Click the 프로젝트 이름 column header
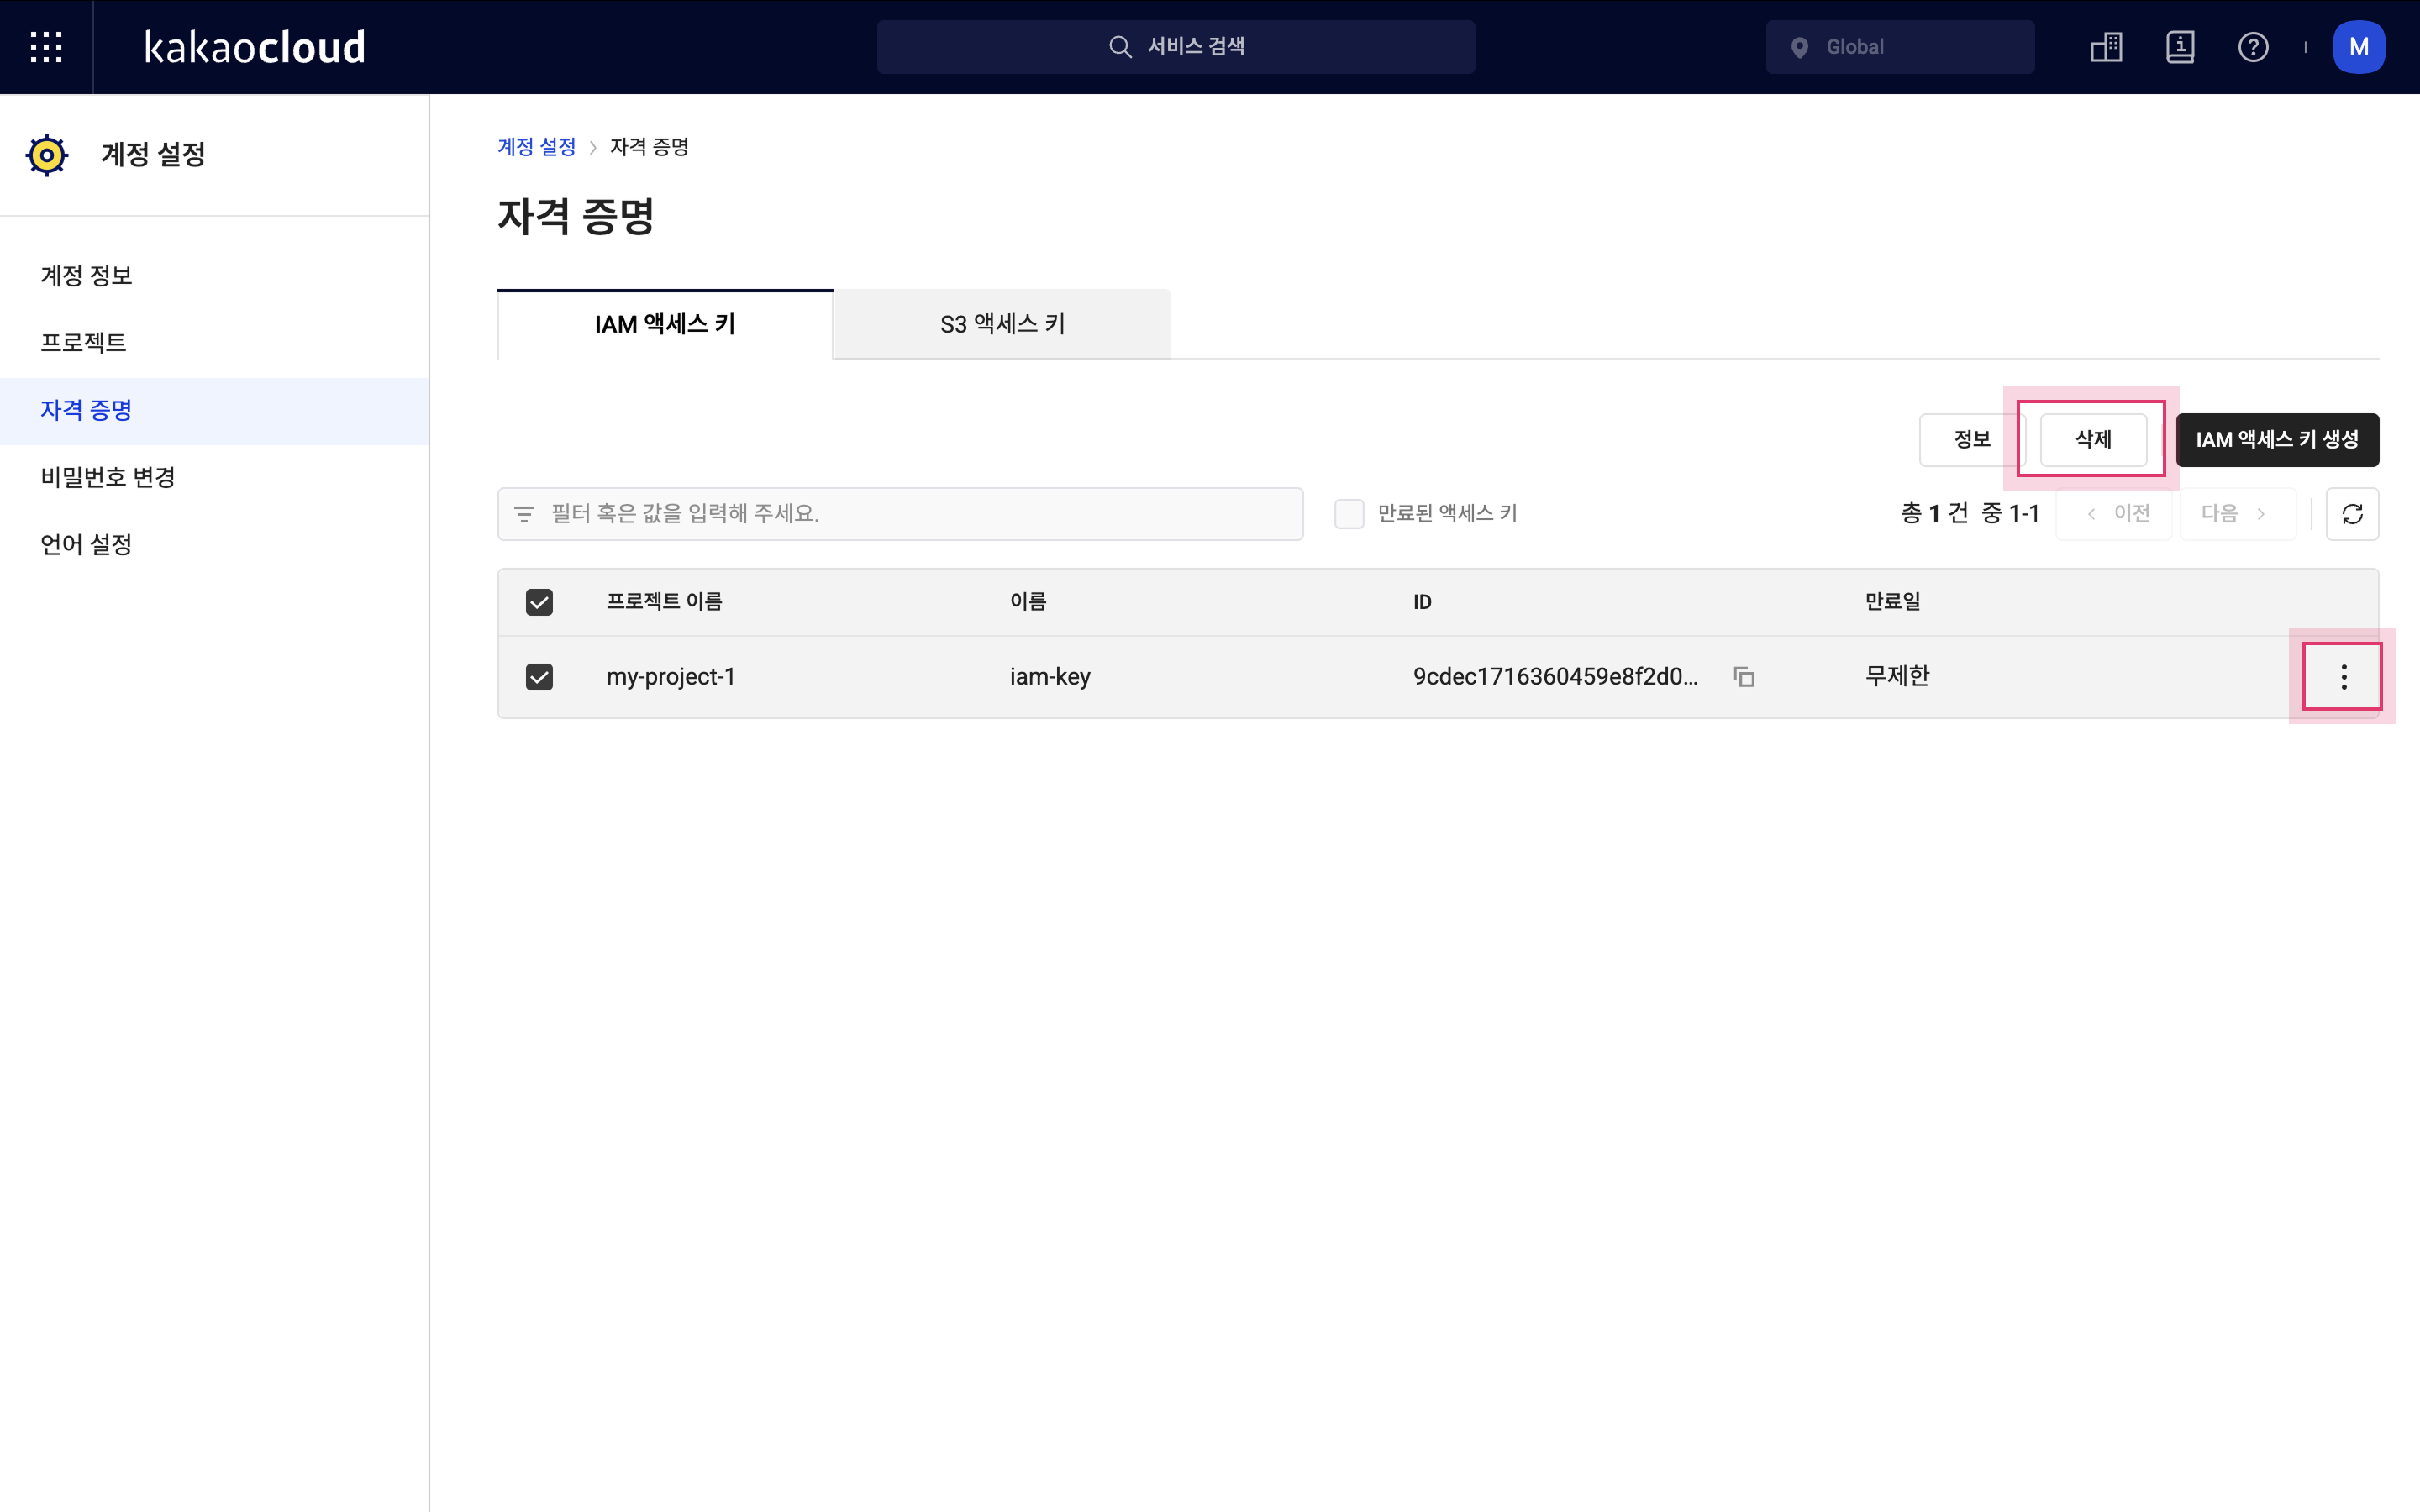Viewport: 2420px width, 1512px height. 664,602
